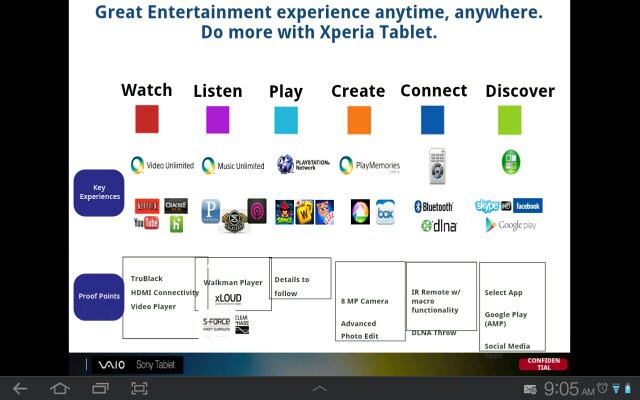This screenshot has height=400, width=640.
Task: Click the IR remote control icon
Action: 437,166
